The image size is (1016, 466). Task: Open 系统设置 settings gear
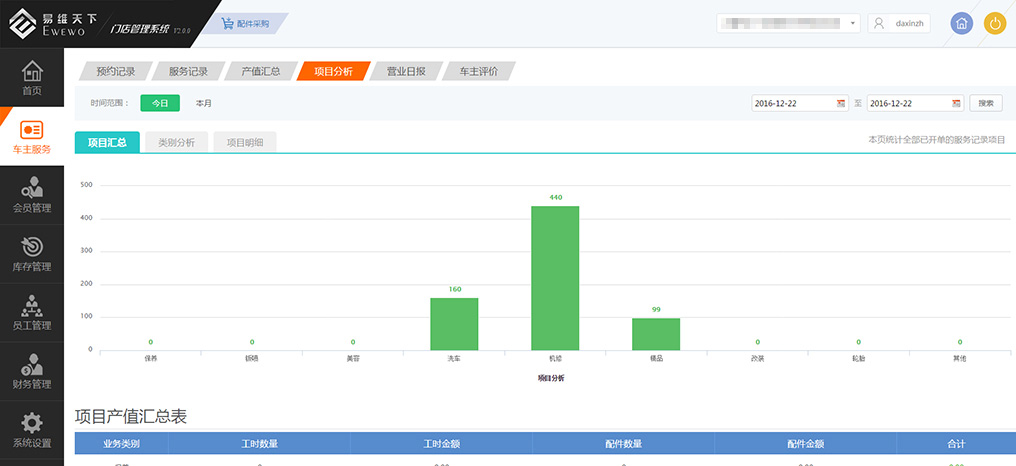click(32, 430)
